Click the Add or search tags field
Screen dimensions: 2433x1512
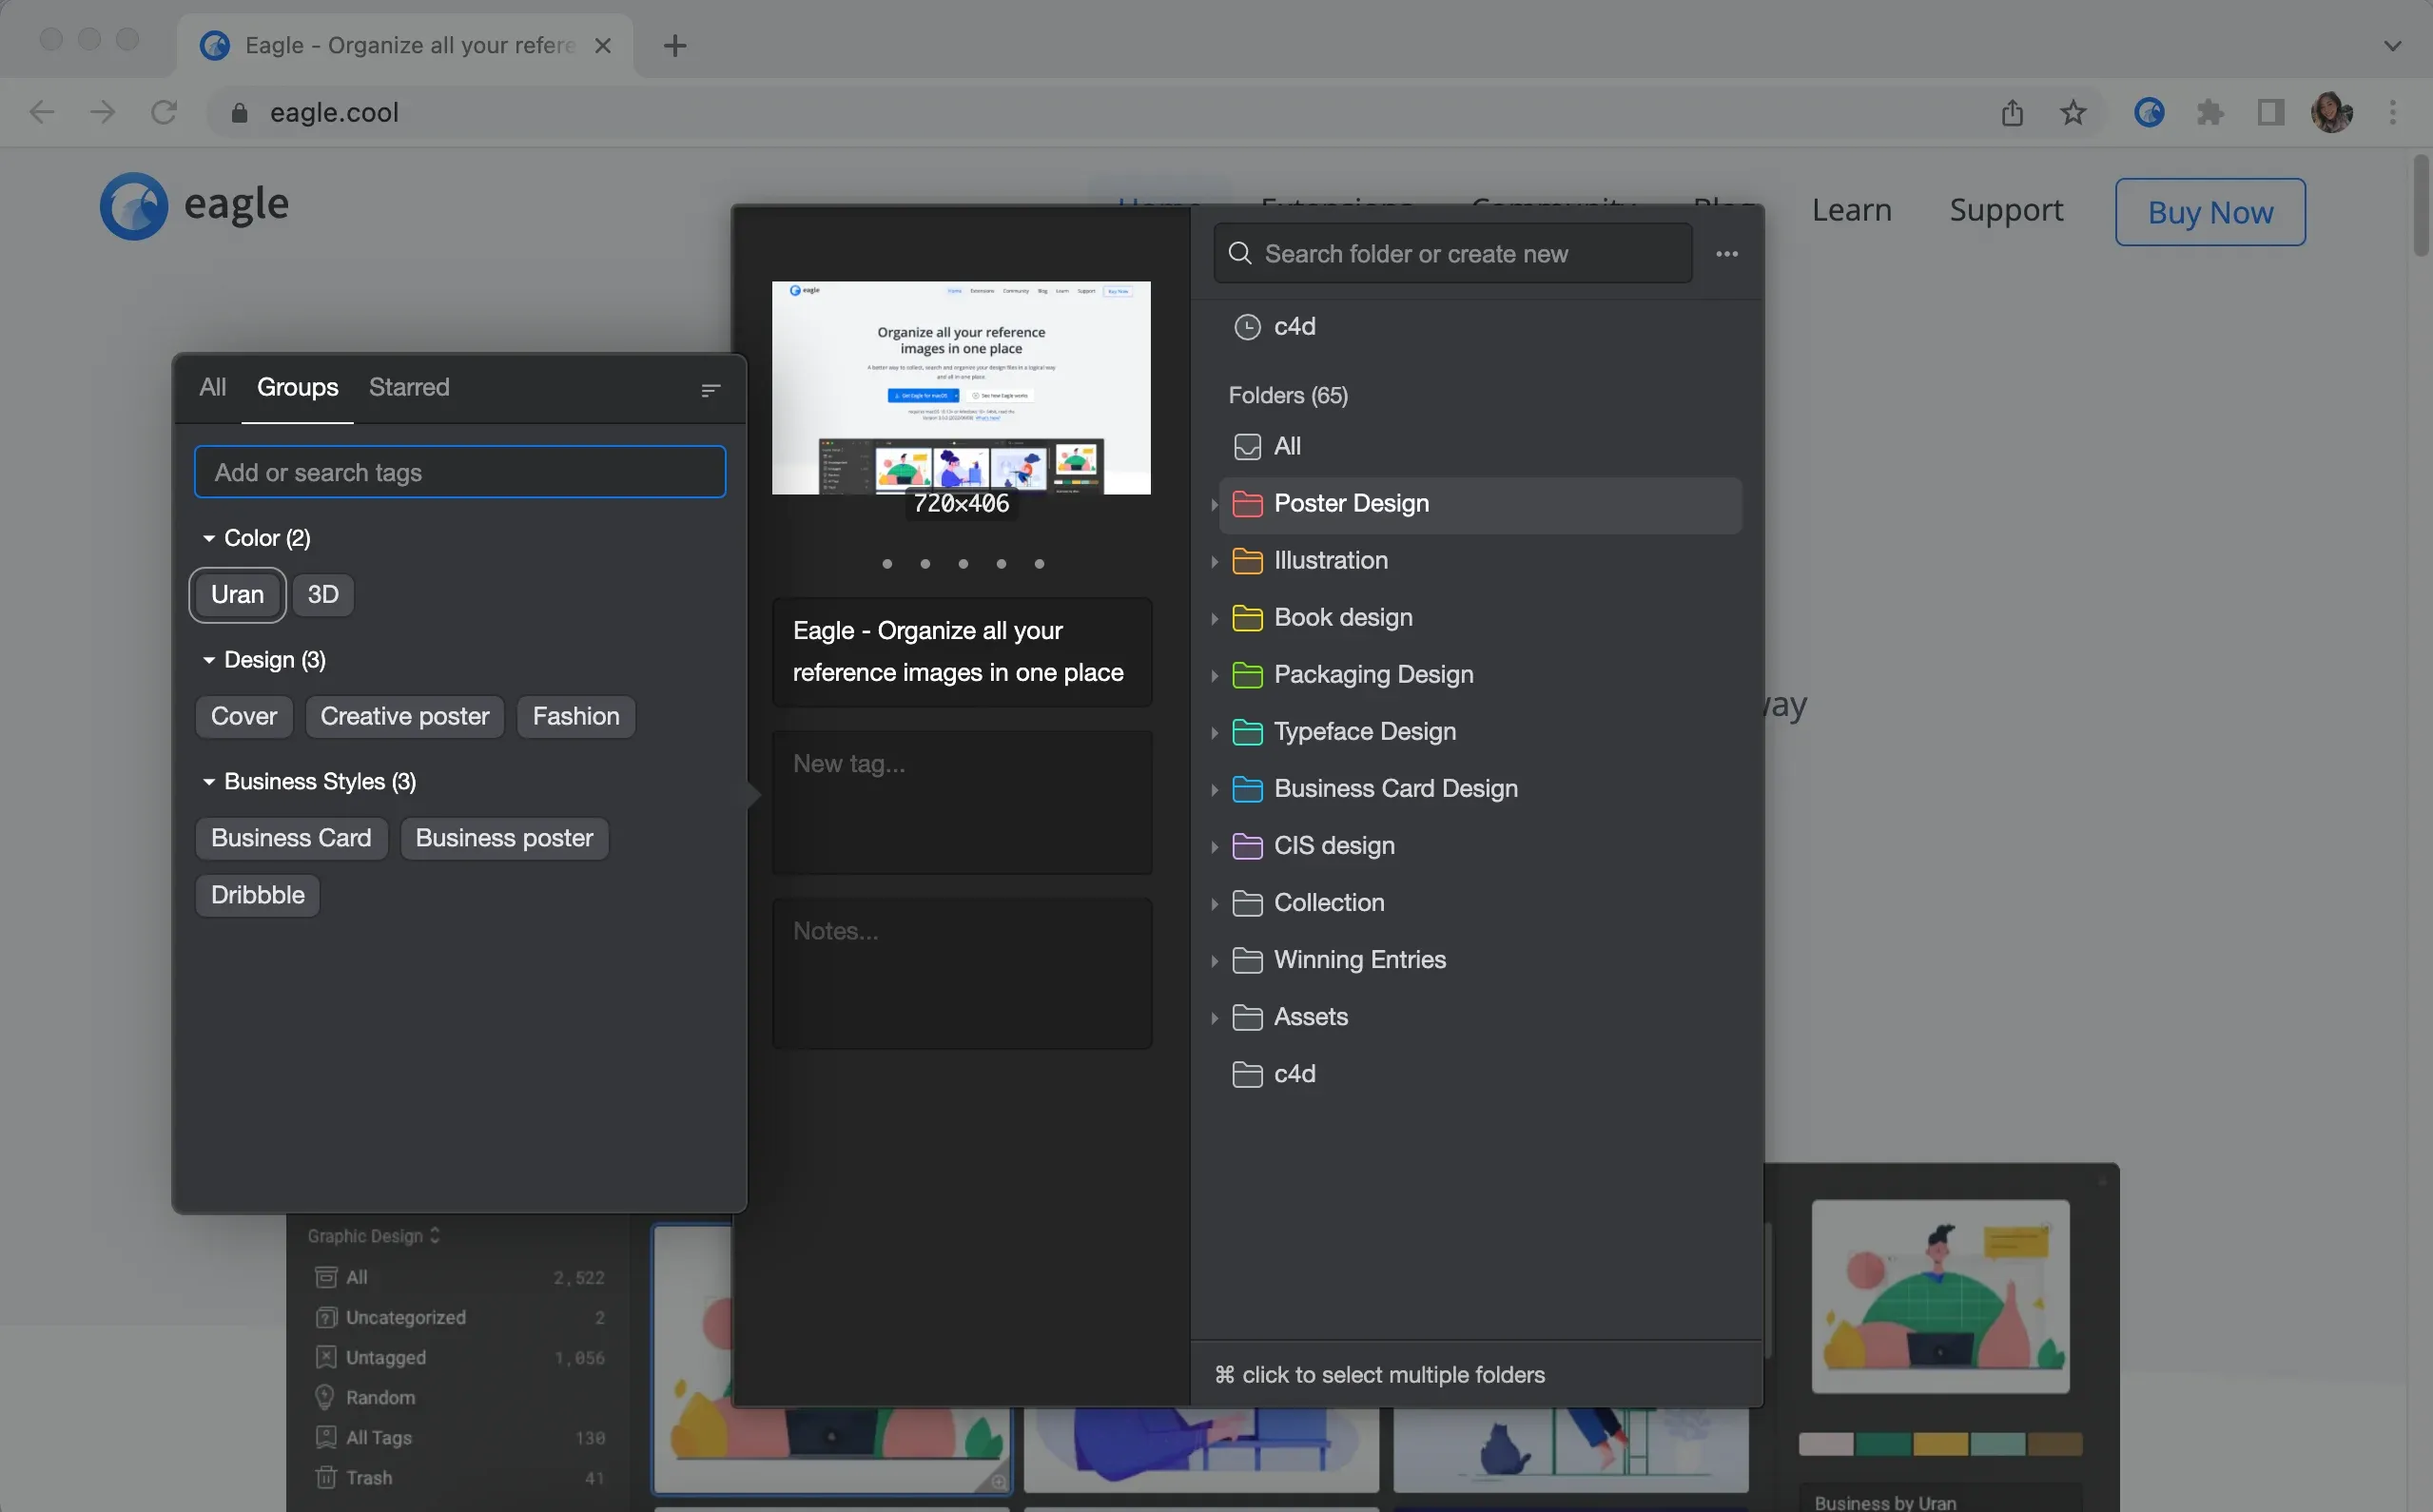(x=460, y=472)
